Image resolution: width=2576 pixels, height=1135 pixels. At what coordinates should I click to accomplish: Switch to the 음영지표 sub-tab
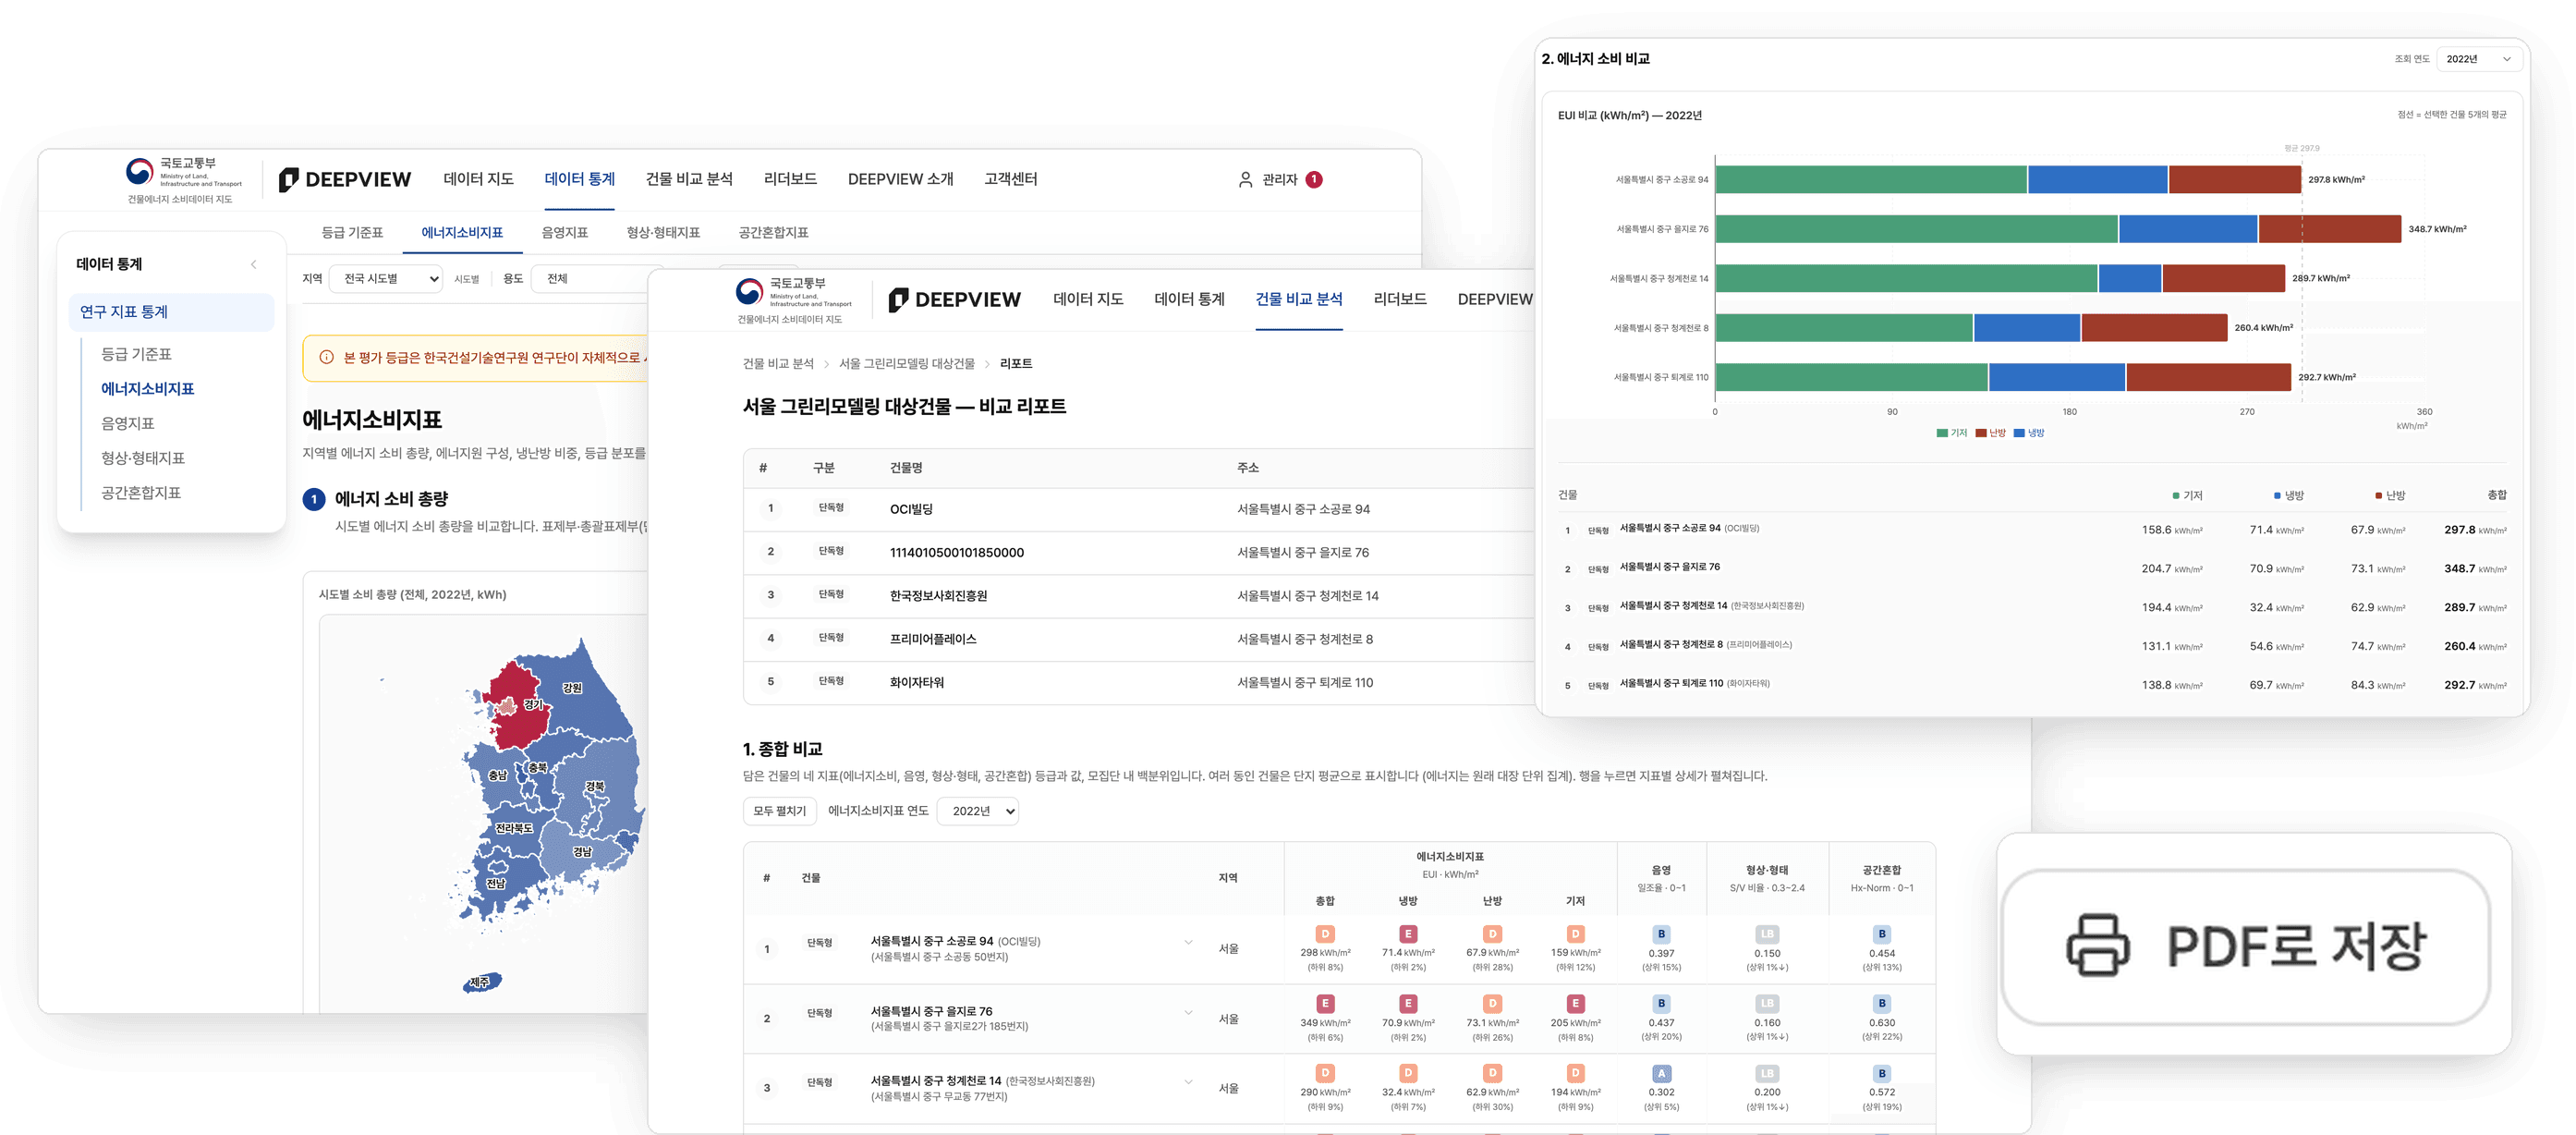(x=565, y=233)
